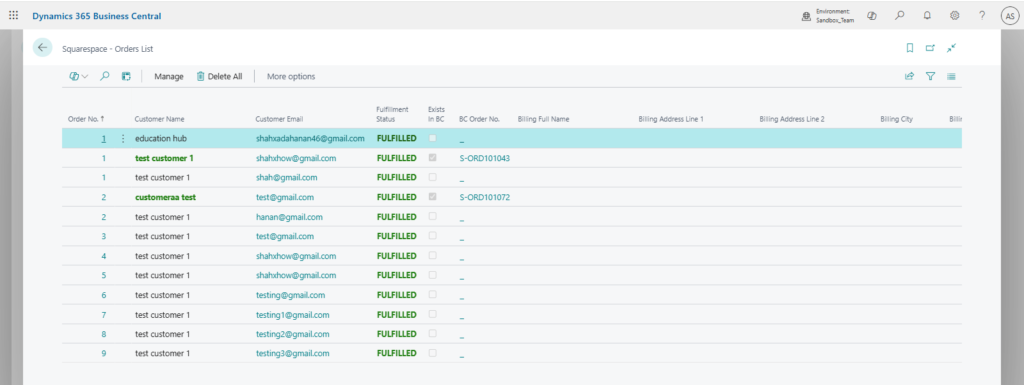Open notifications bell

pyautogui.click(x=927, y=16)
